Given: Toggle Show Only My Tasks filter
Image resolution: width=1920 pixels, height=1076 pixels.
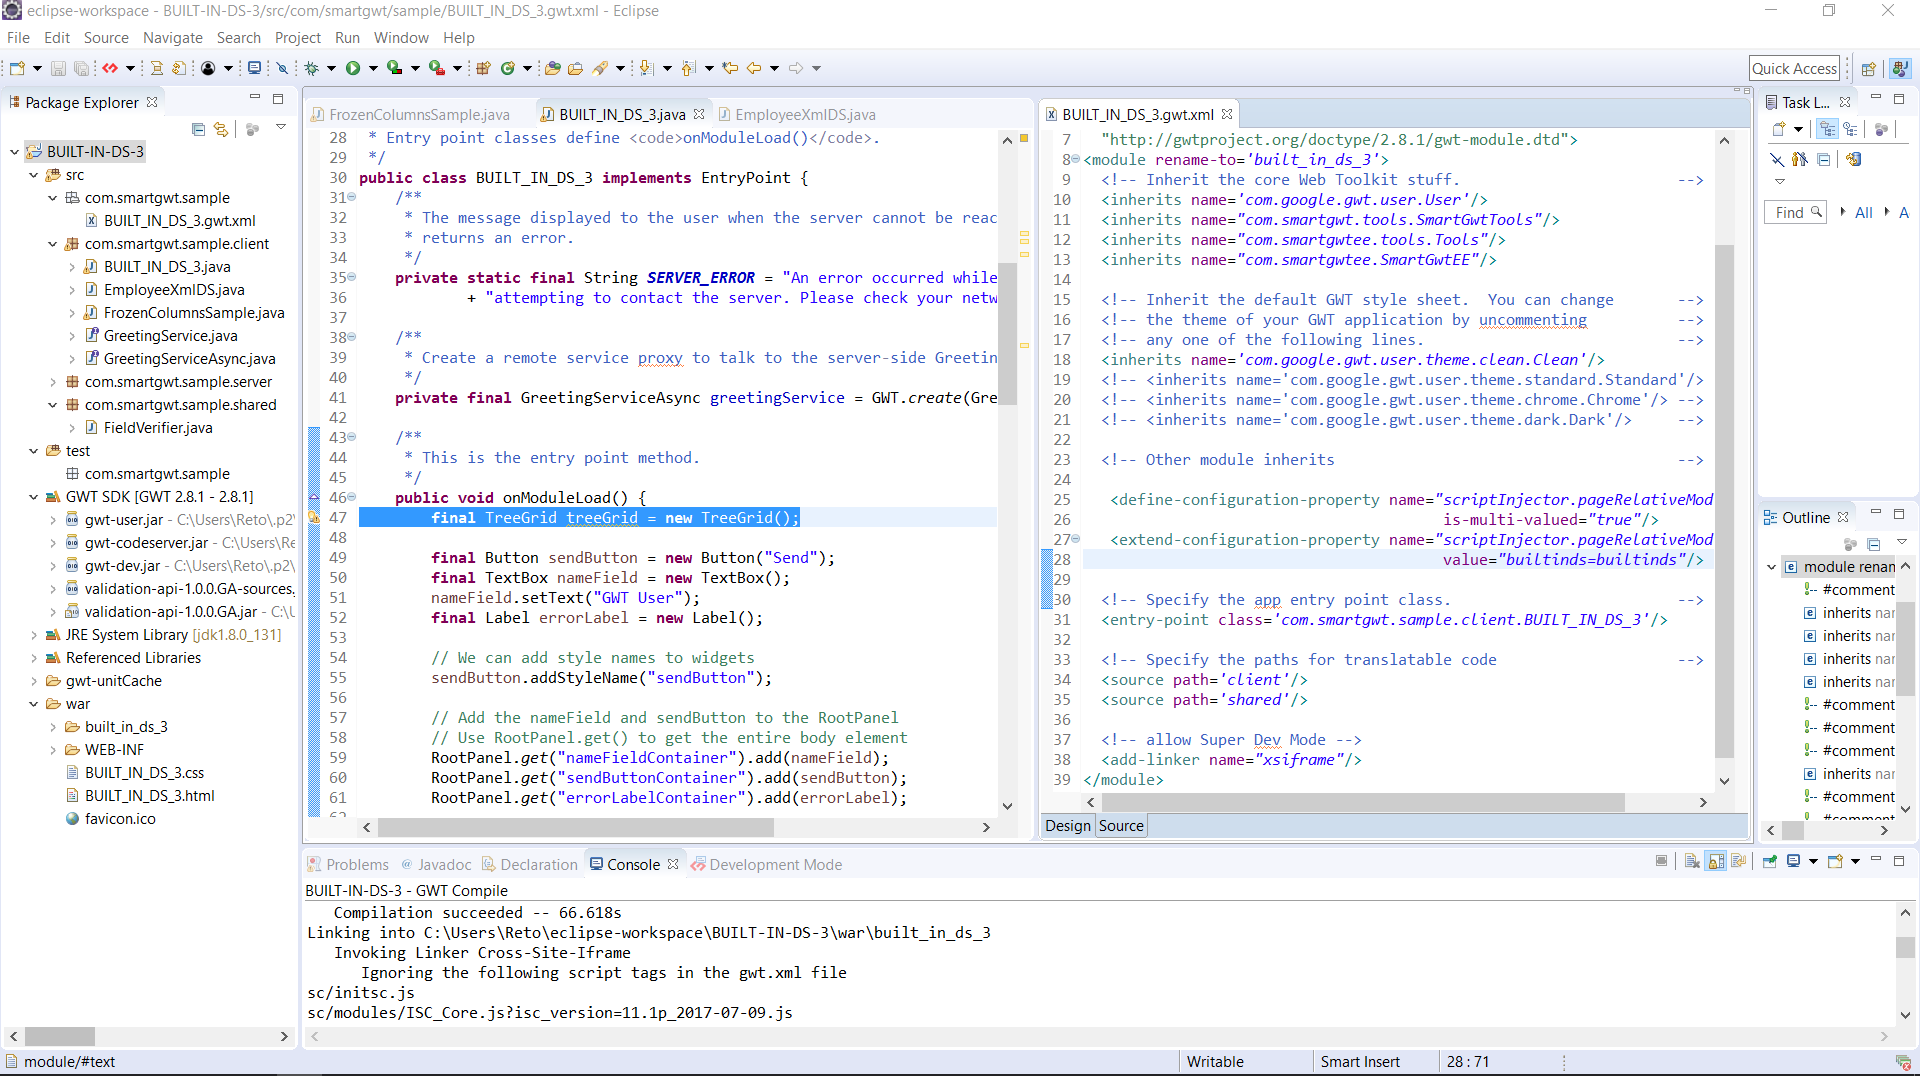Looking at the screenshot, I should coord(1800,159).
